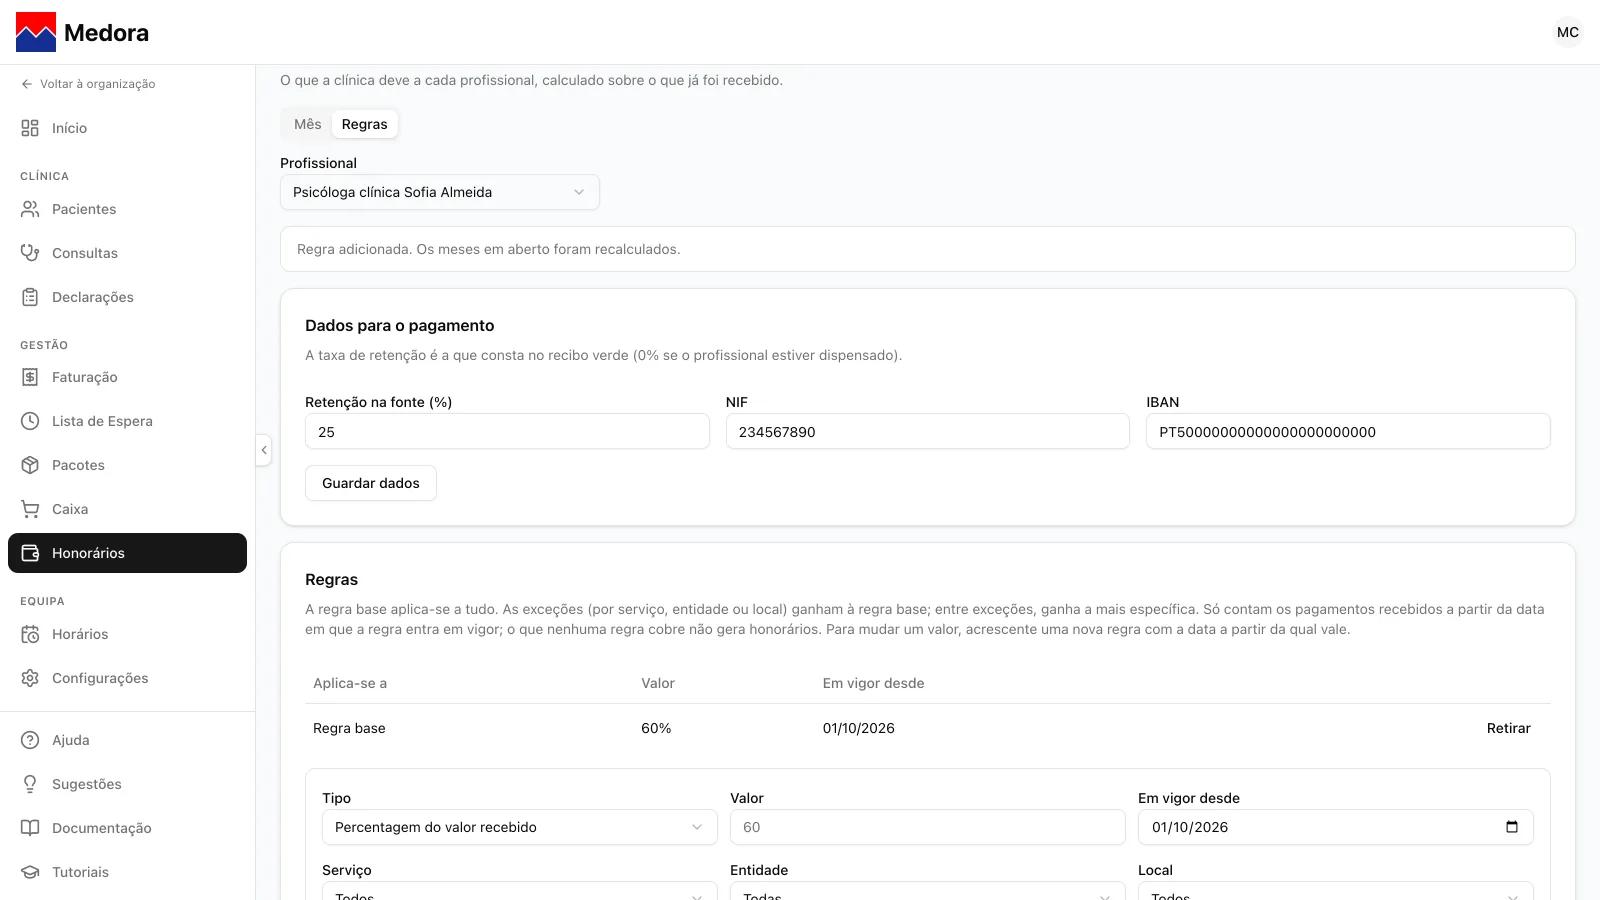Click the Em vigor desde date input
Screen dimensions: 1600x900
point(1336,827)
